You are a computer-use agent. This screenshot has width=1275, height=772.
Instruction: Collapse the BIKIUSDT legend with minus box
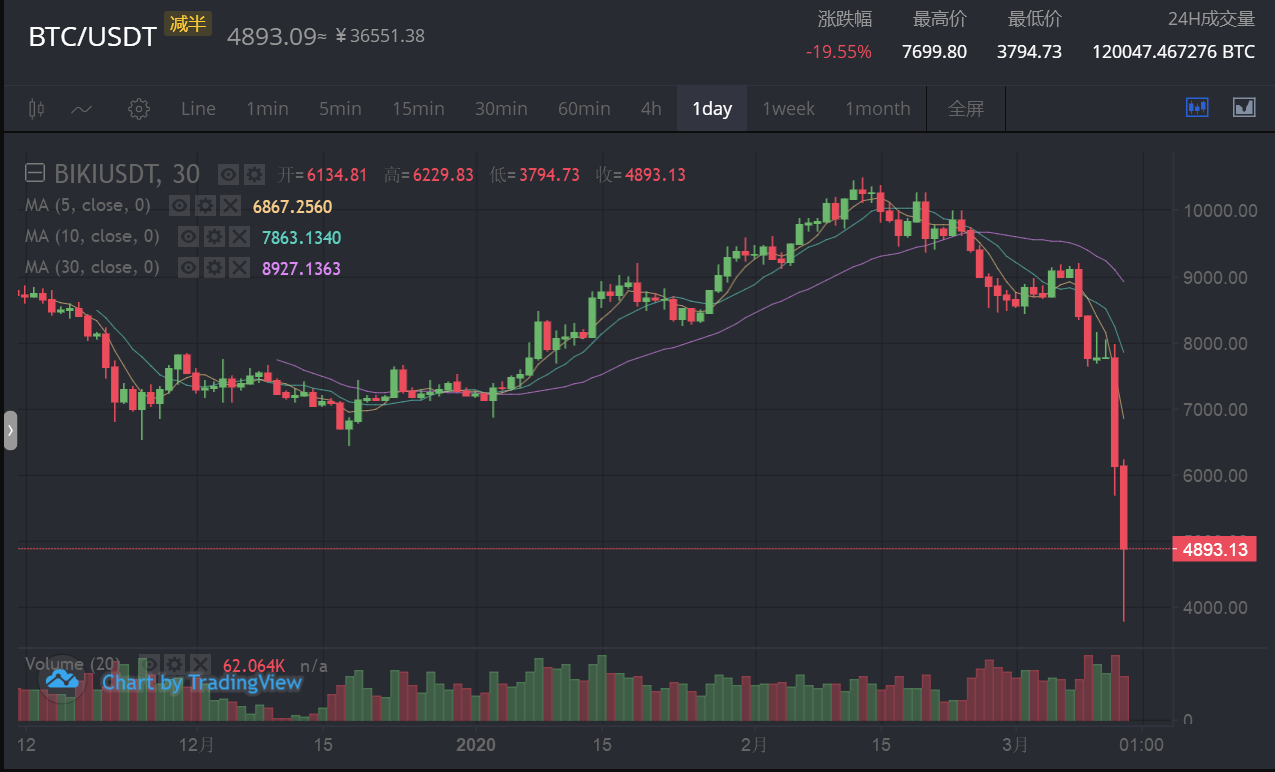tap(35, 173)
